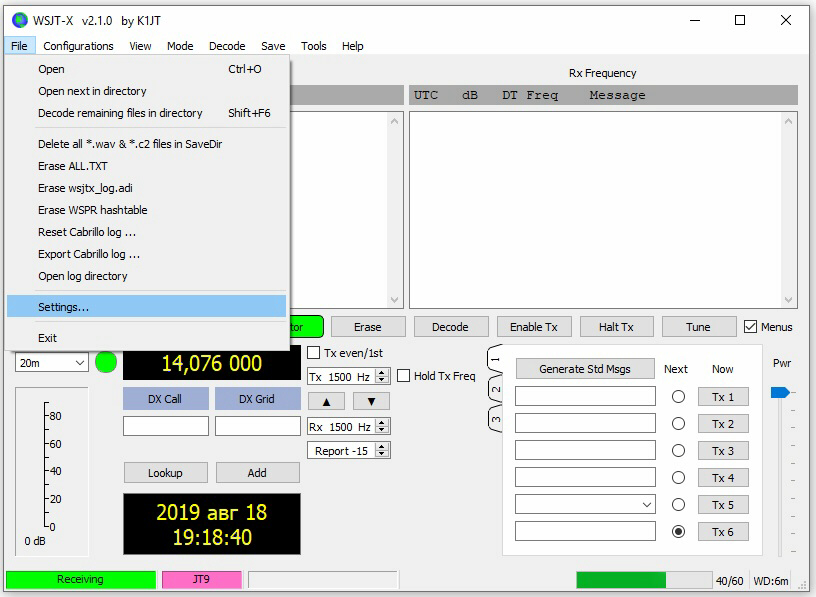Click the JT9 mode status indicator
The width and height of the screenshot is (816, 597).
click(x=202, y=579)
